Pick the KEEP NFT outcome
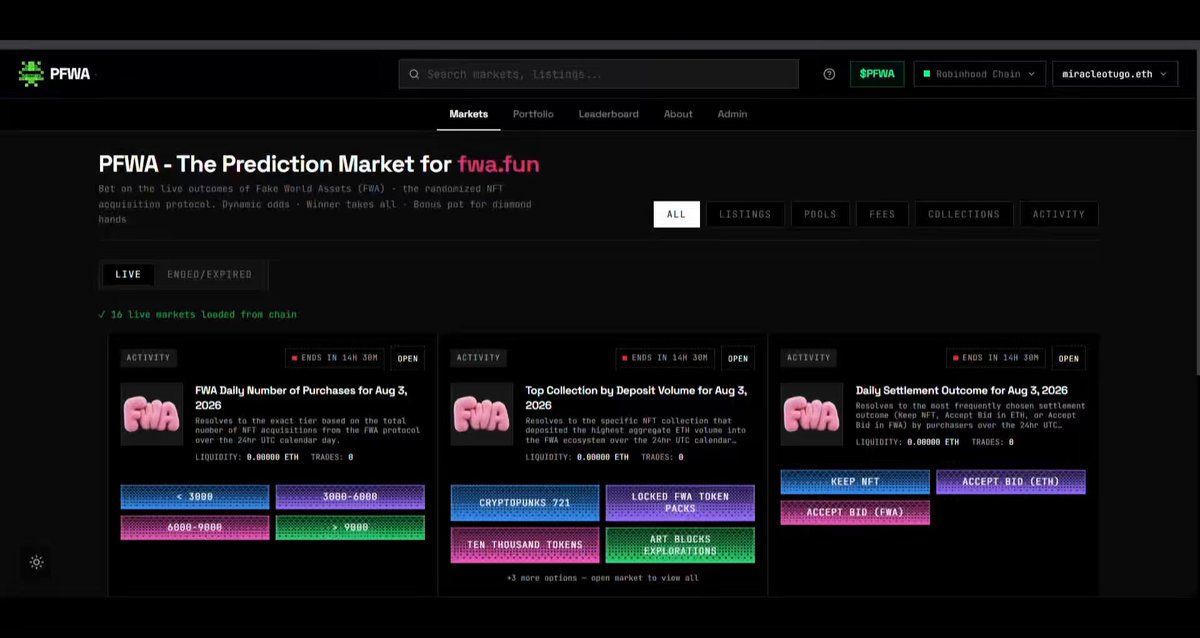Viewport: 1200px width, 638px height. 855,482
